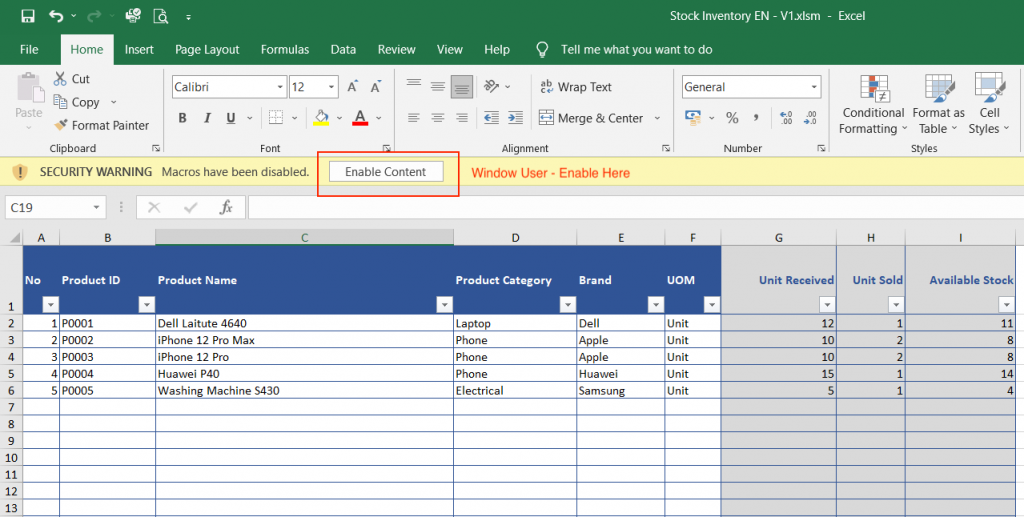Click Merge & Center

pyautogui.click(x=592, y=118)
